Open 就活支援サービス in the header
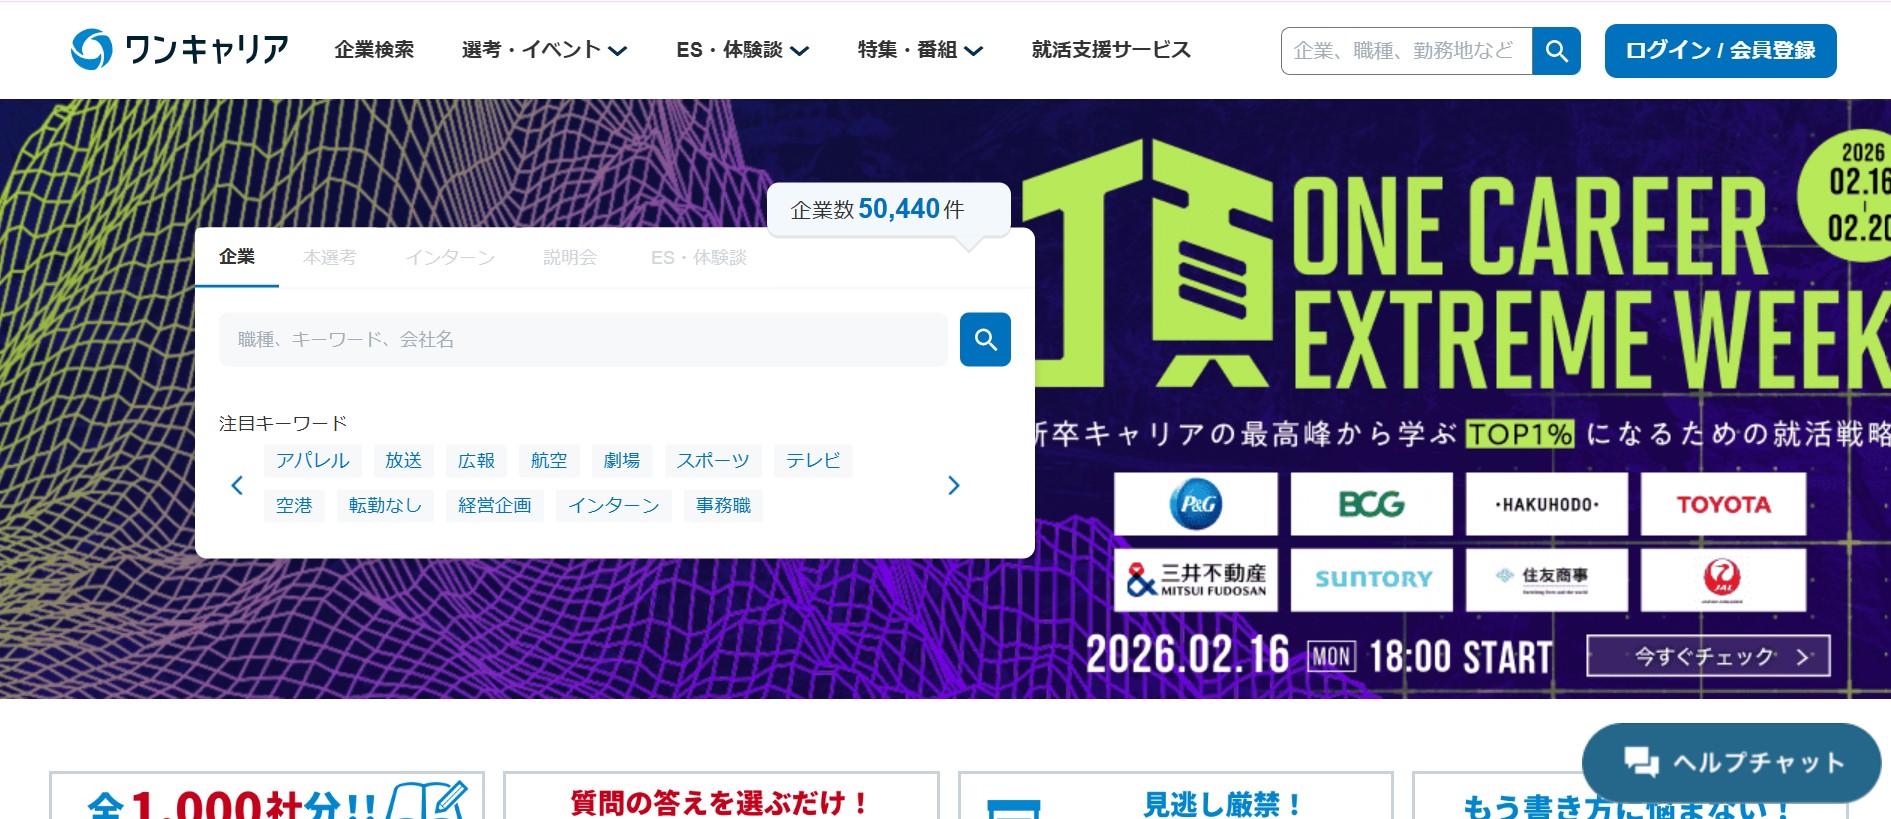The image size is (1891, 819). coord(1111,50)
